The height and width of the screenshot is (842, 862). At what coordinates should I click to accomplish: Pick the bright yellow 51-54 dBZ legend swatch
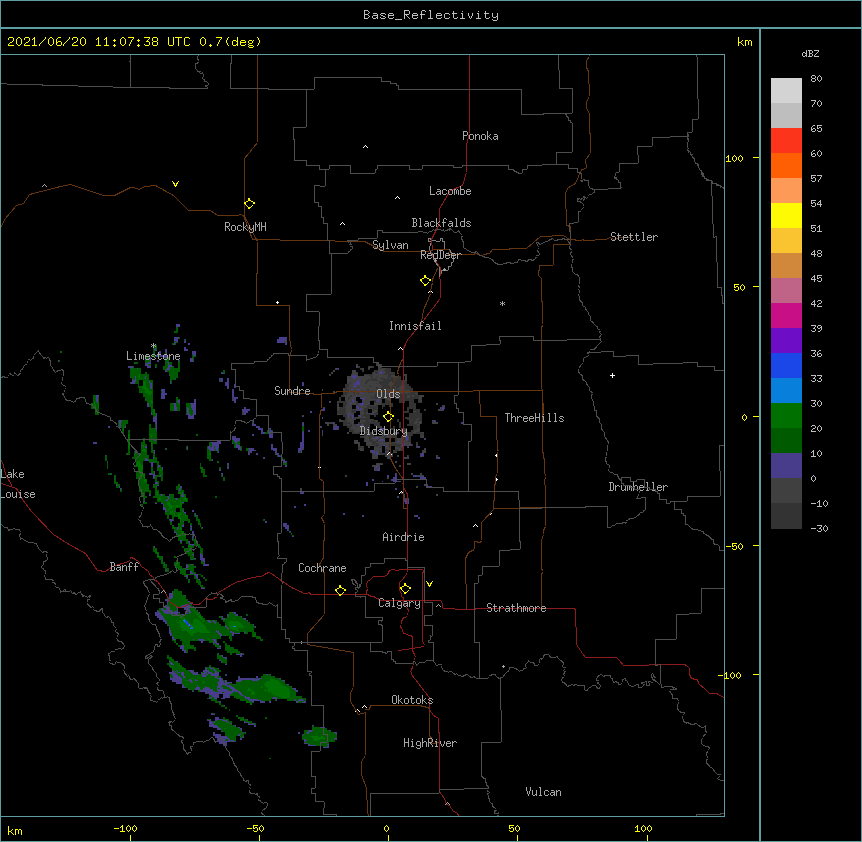(x=786, y=215)
